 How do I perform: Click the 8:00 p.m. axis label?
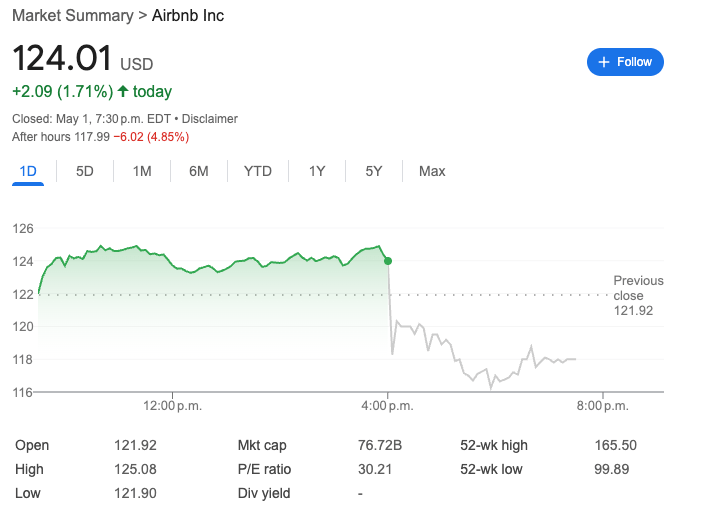(603, 406)
